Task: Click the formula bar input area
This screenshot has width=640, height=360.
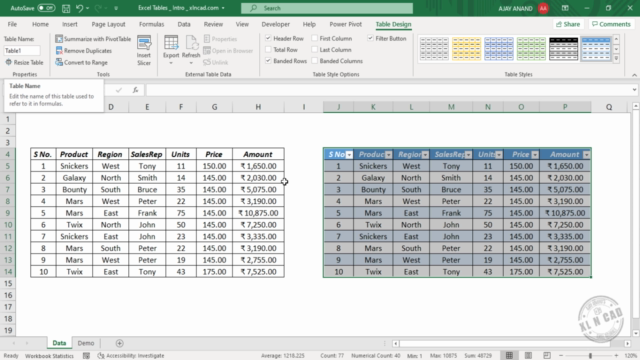Action: coord(388,90)
